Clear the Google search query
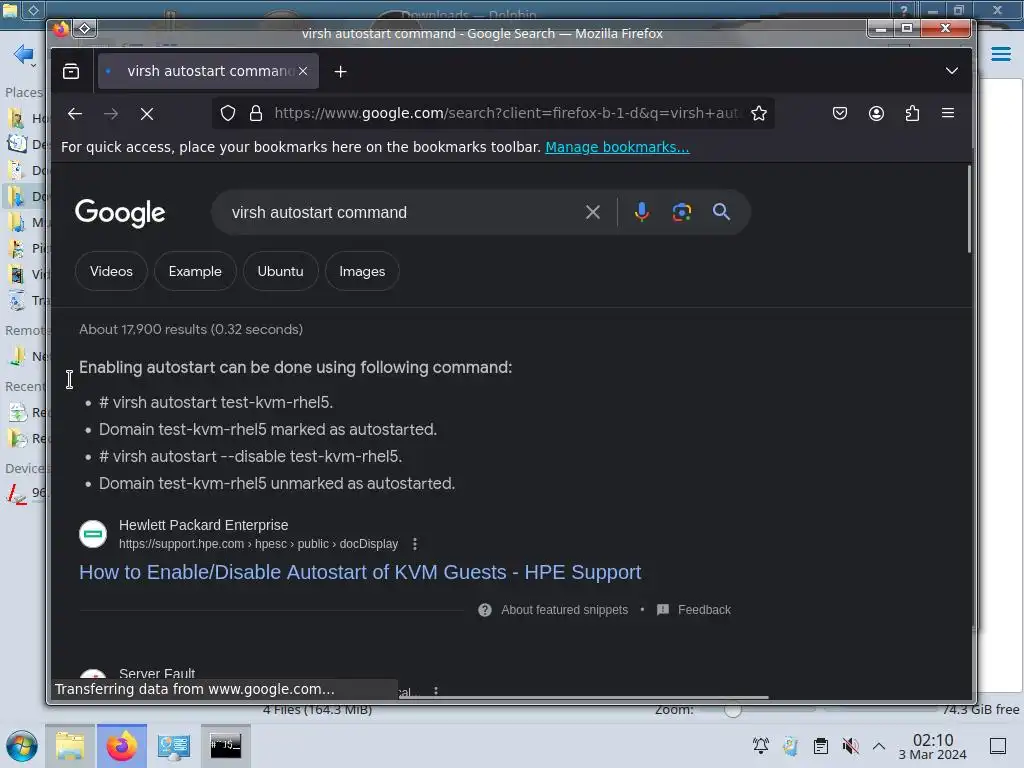 pos(593,212)
